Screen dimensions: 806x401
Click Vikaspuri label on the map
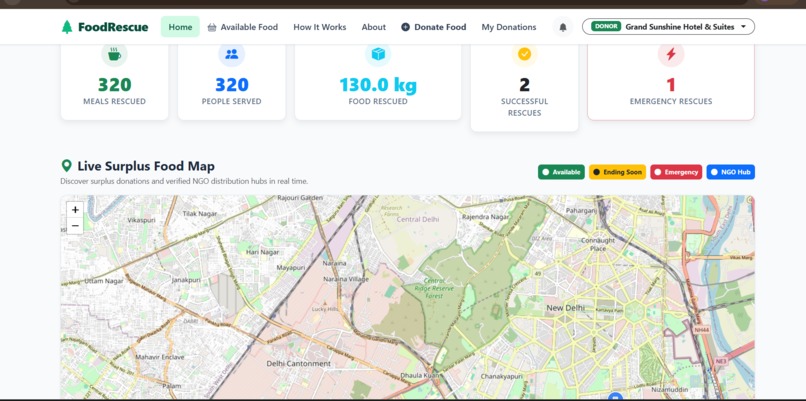pos(141,220)
